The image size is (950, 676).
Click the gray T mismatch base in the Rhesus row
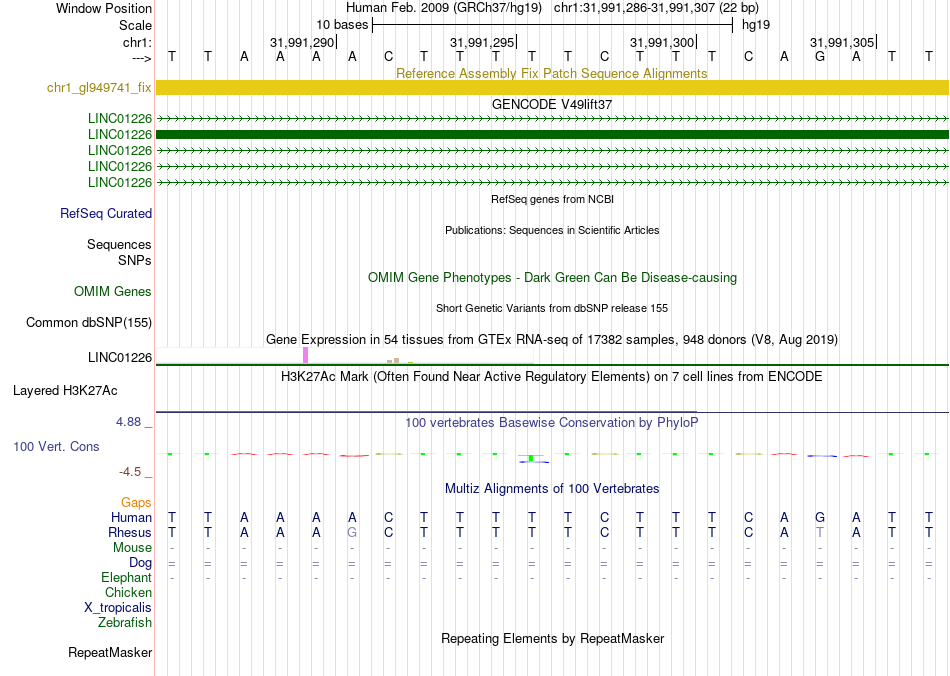pyautogui.click(x=820, y=532)
